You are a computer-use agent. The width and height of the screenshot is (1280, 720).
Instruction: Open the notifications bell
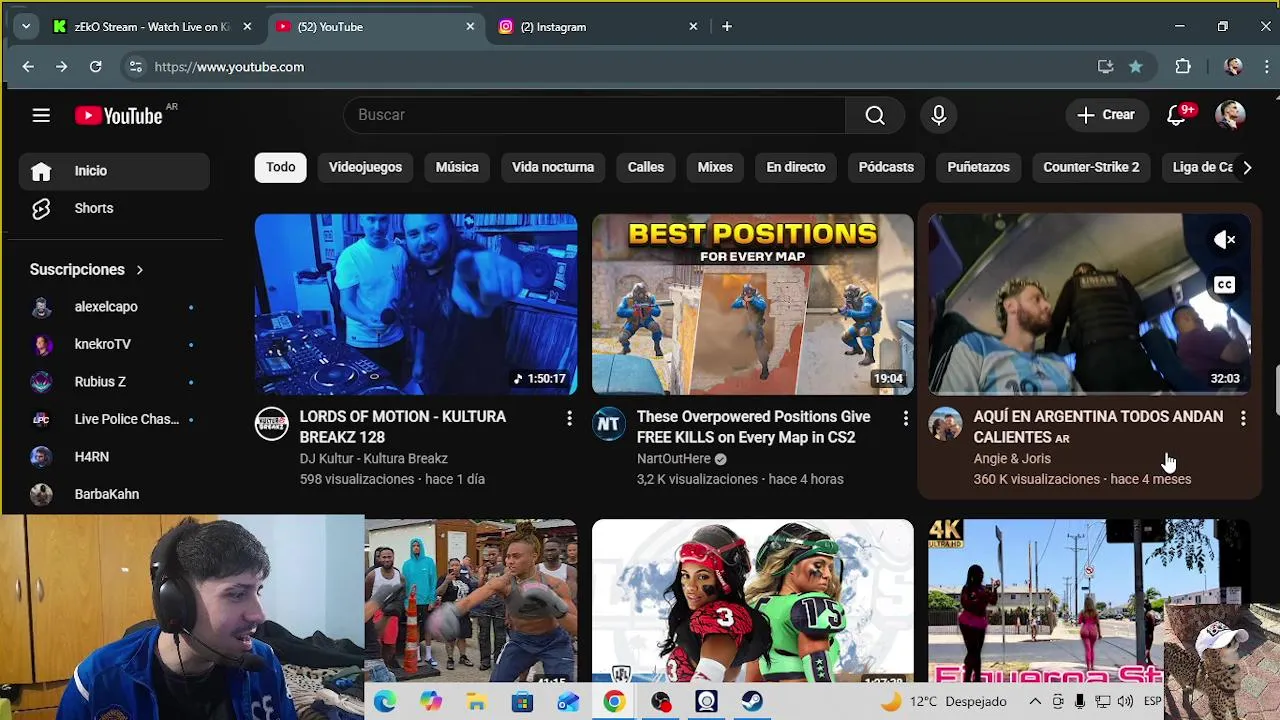click(x=1177, y=115)
